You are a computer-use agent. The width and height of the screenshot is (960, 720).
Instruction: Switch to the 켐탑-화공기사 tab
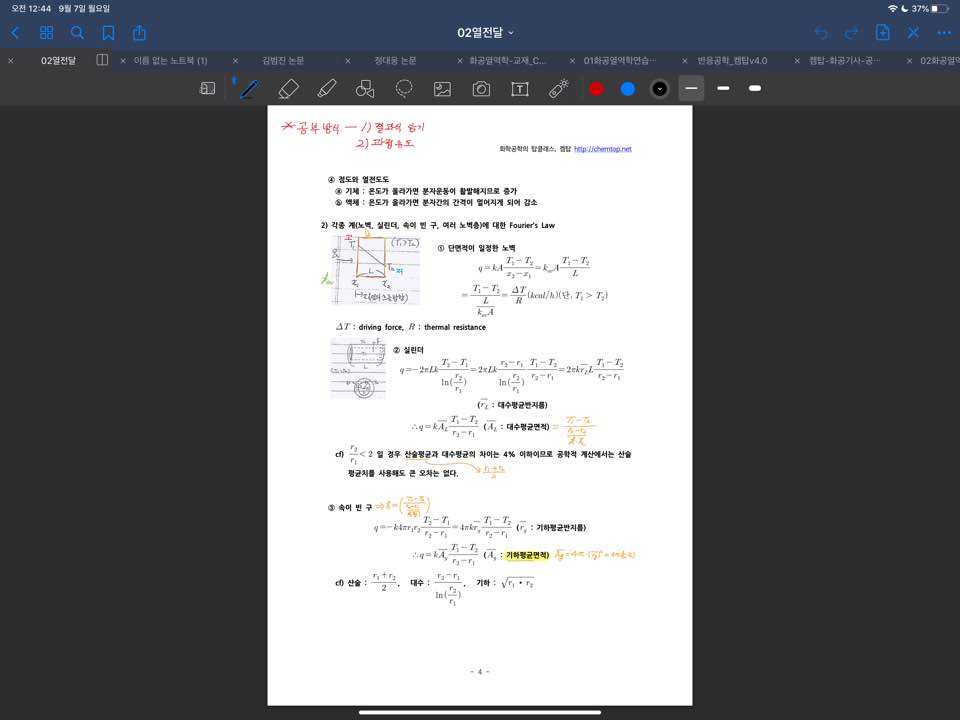[844, 61]
